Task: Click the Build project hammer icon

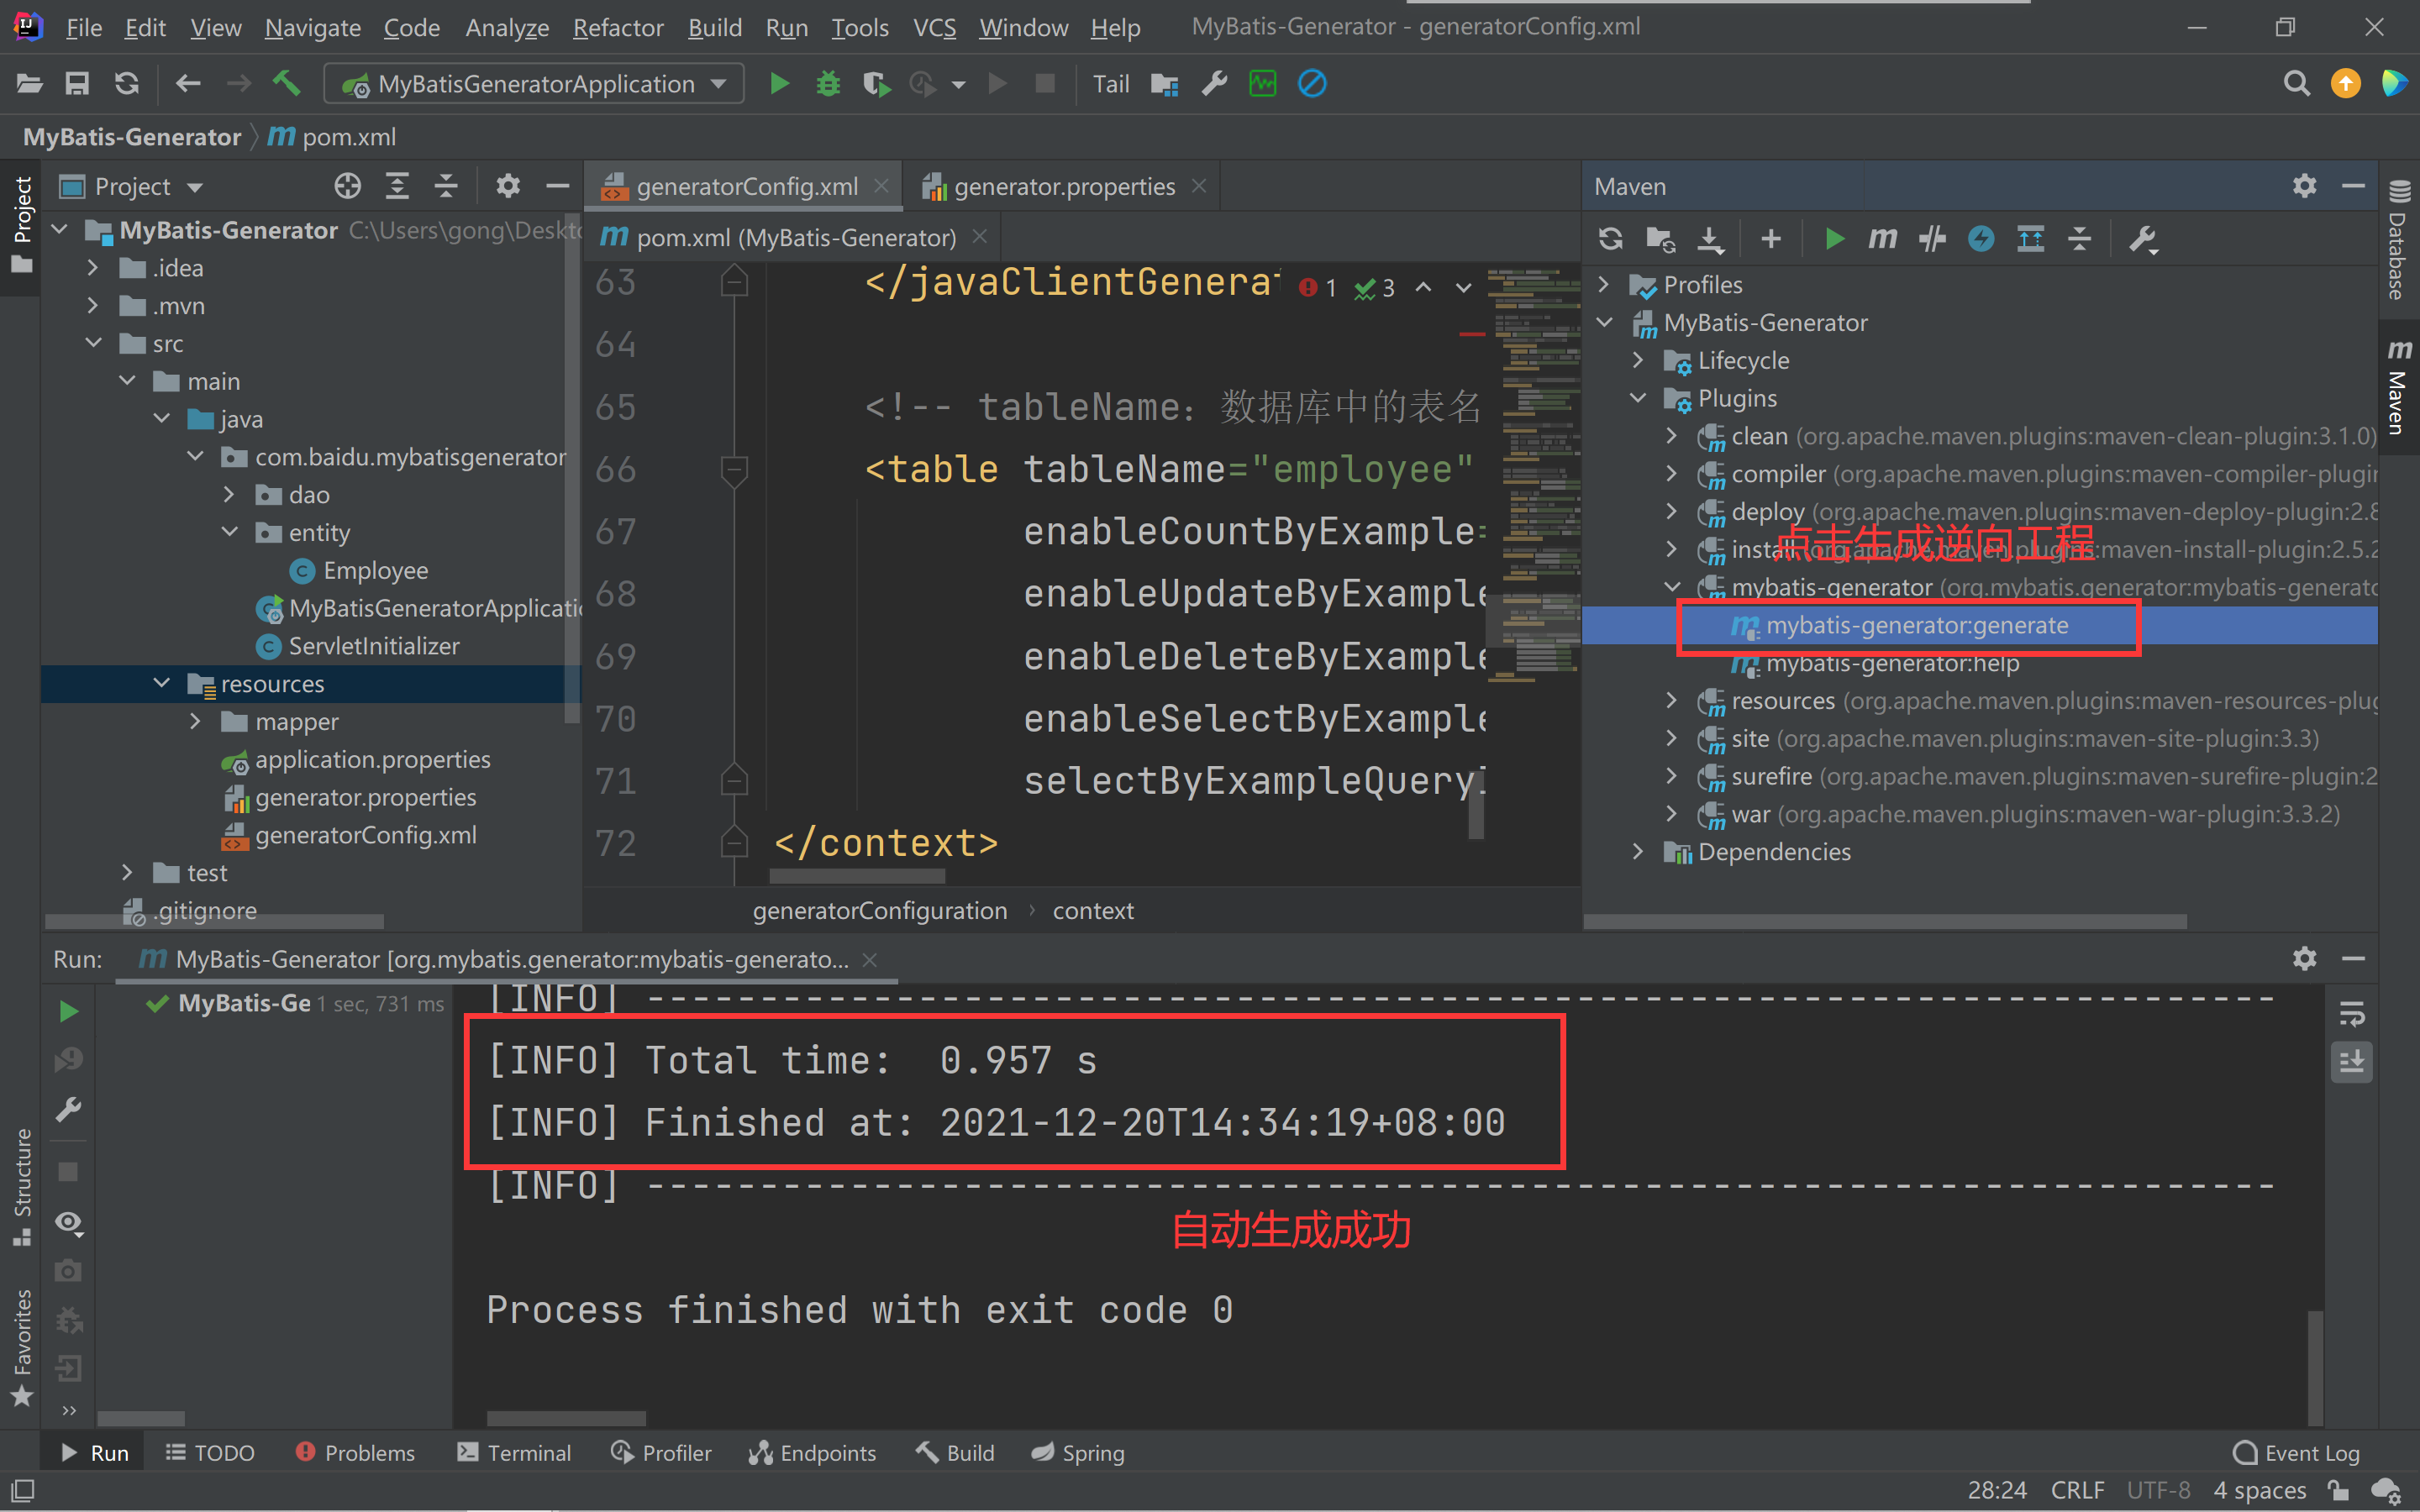Action: click(287, 84)
